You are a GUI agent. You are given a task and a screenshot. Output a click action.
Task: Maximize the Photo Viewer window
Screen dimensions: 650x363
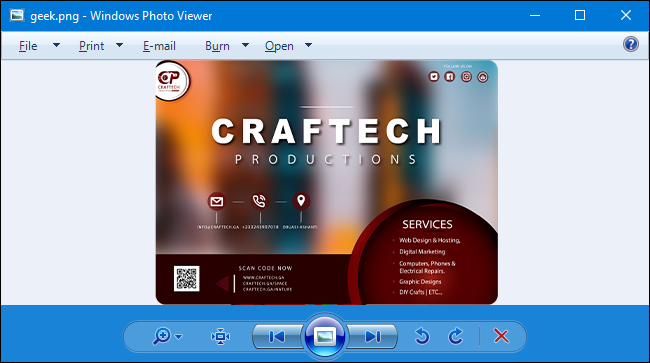pyautogui.click(x=580, y=15)
